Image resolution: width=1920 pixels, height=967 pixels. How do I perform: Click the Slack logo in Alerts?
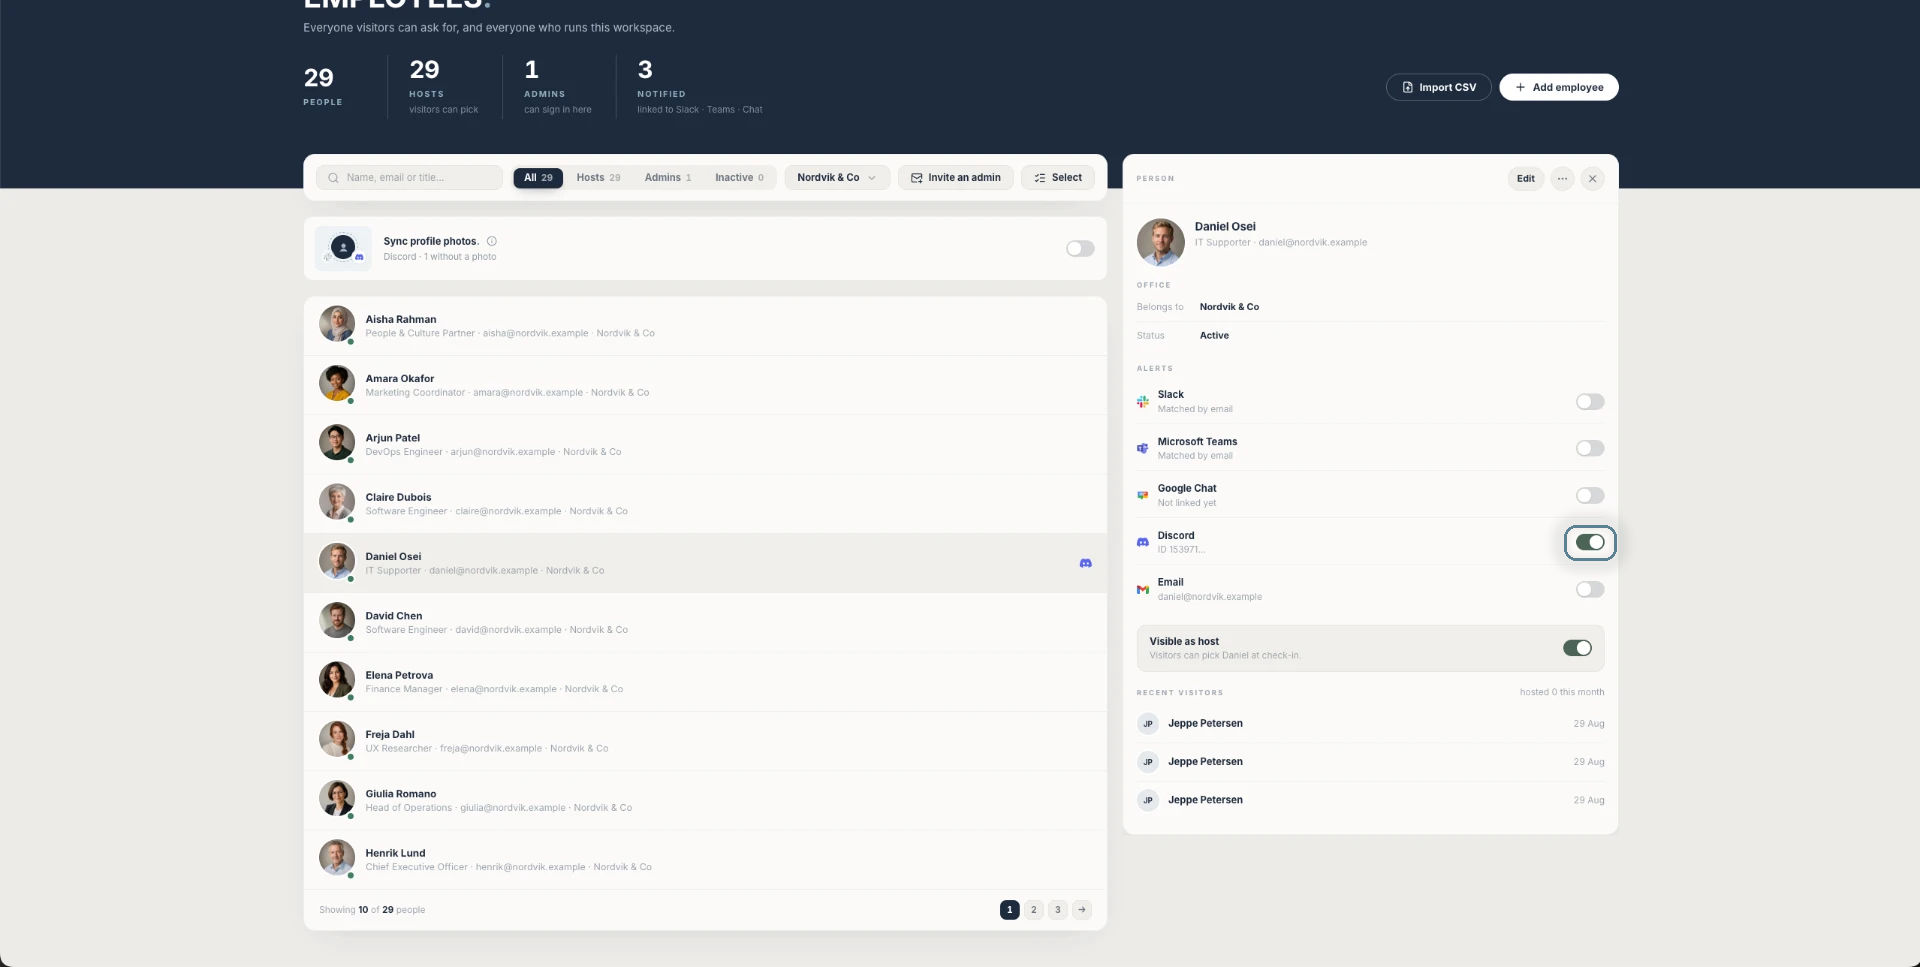coord(1142,401)
